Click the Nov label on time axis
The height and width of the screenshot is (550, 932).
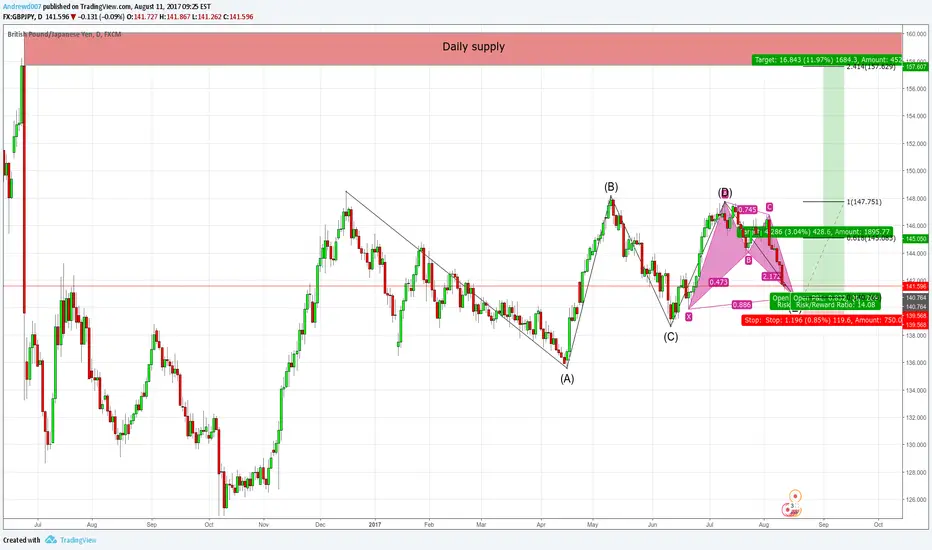pyautogui.click(x=264, y=524)
